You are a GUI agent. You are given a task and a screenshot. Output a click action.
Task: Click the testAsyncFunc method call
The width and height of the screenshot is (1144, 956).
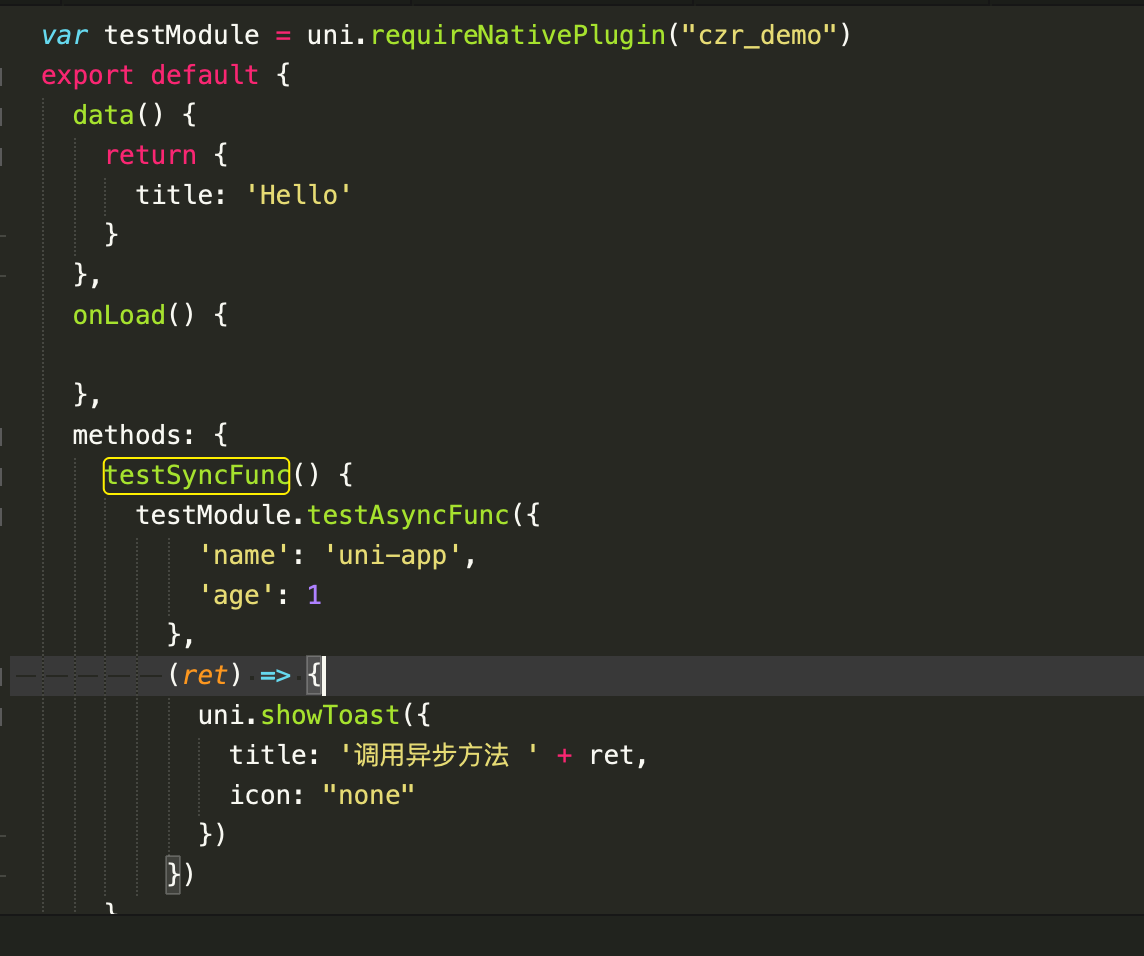pyautogui.click(x=409, y=515)
